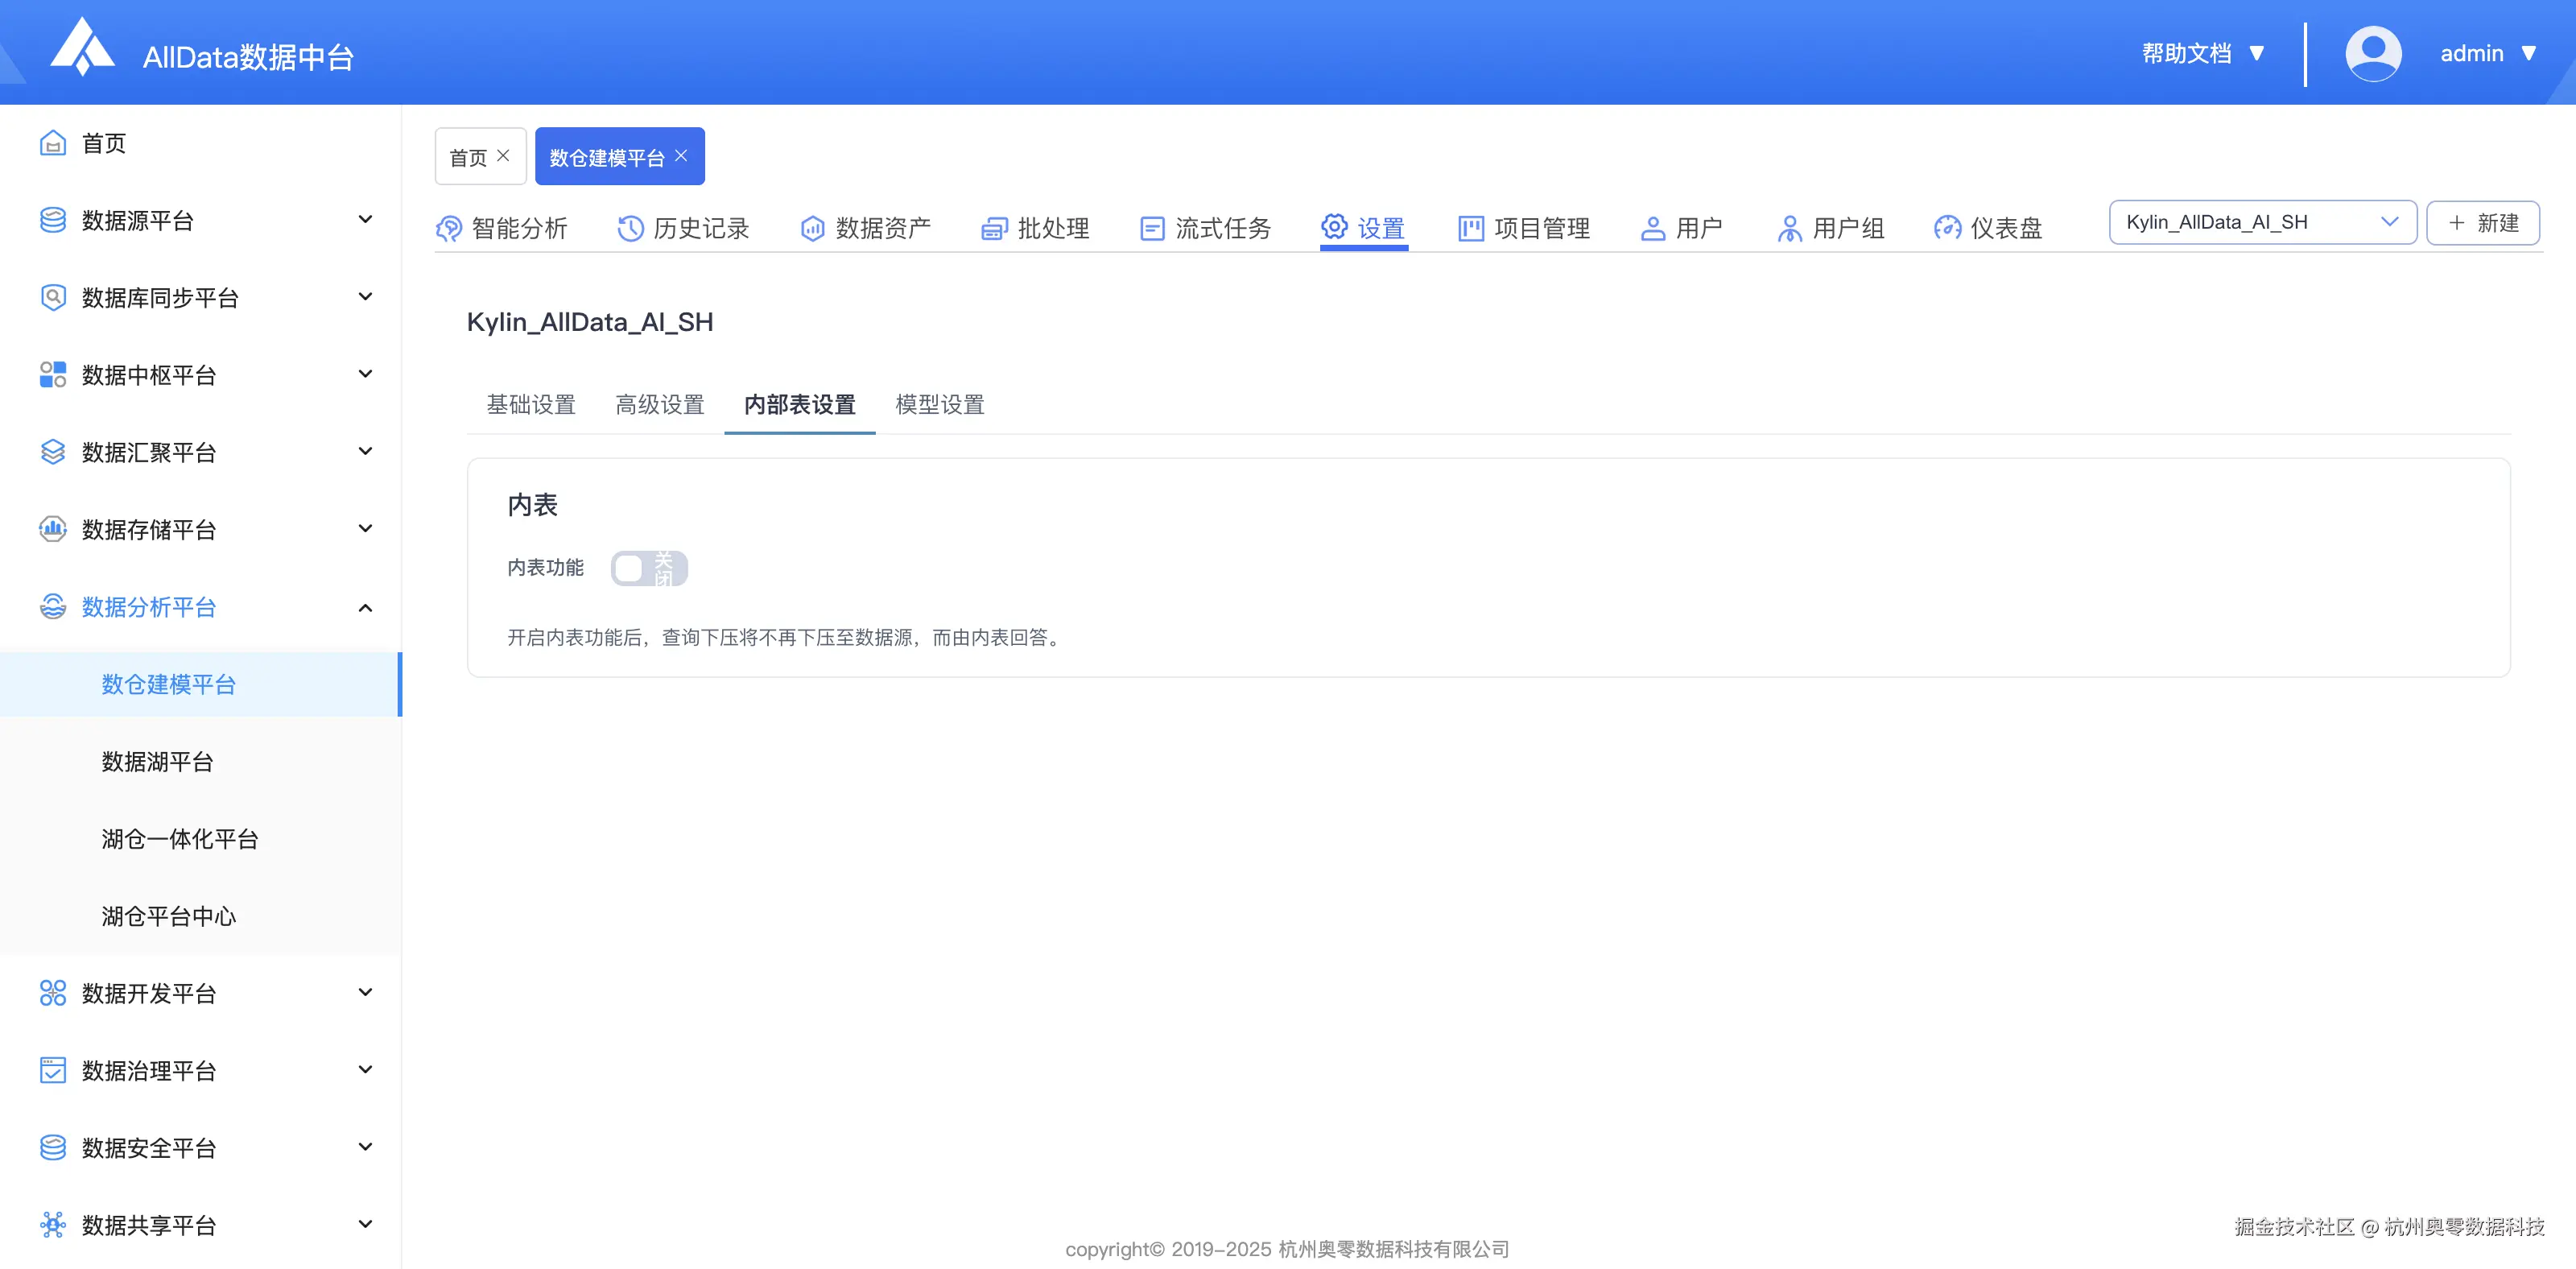Click the 新建 button
The width and height of the screenshot is (2576, 1269).
point(2483,222)
